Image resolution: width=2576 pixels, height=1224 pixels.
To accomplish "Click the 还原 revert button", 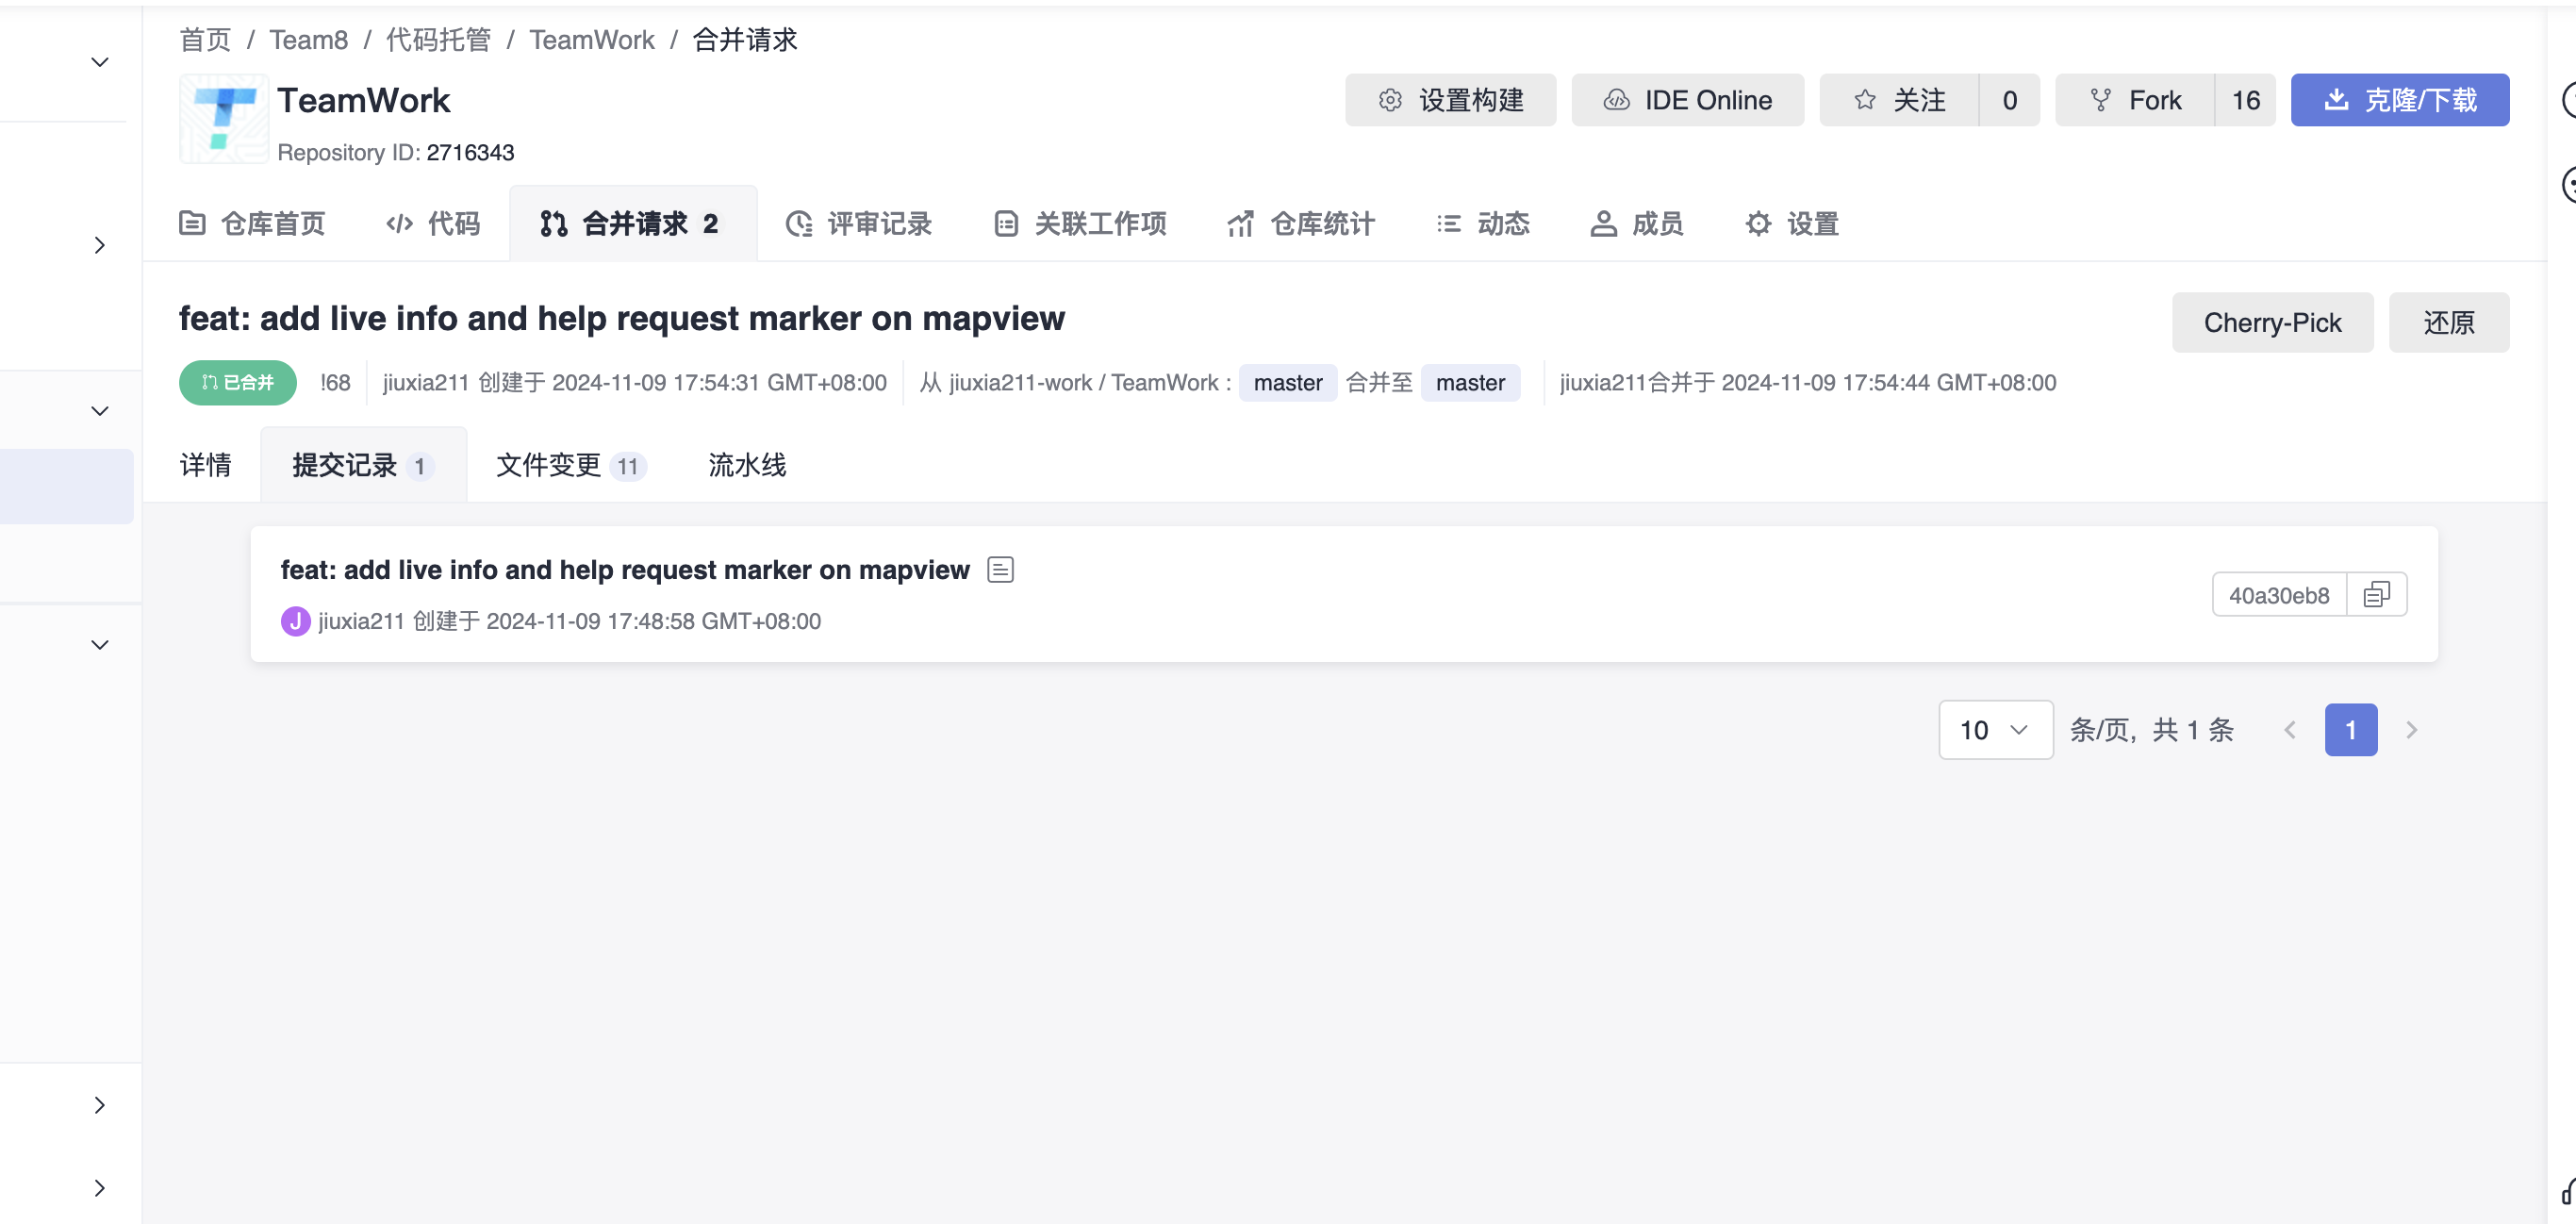I will coord(2448,323).
